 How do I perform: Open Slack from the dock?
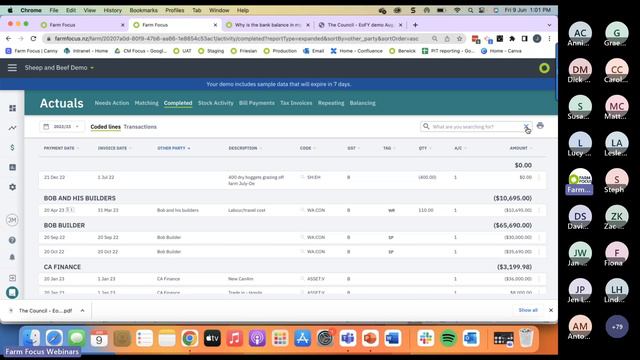(426, 338)
